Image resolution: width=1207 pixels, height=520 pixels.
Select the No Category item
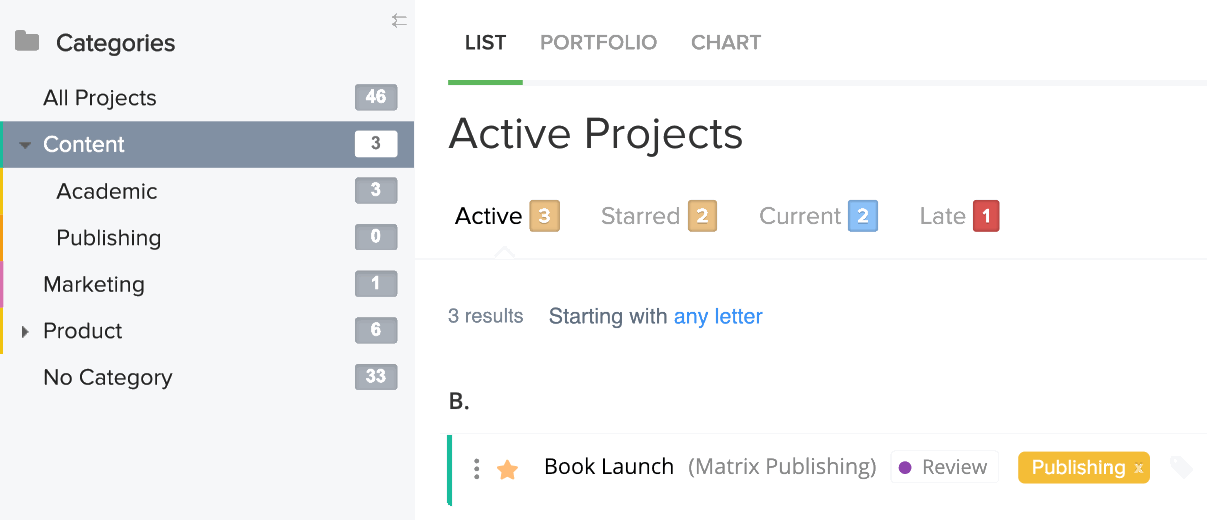click(207, 377)
